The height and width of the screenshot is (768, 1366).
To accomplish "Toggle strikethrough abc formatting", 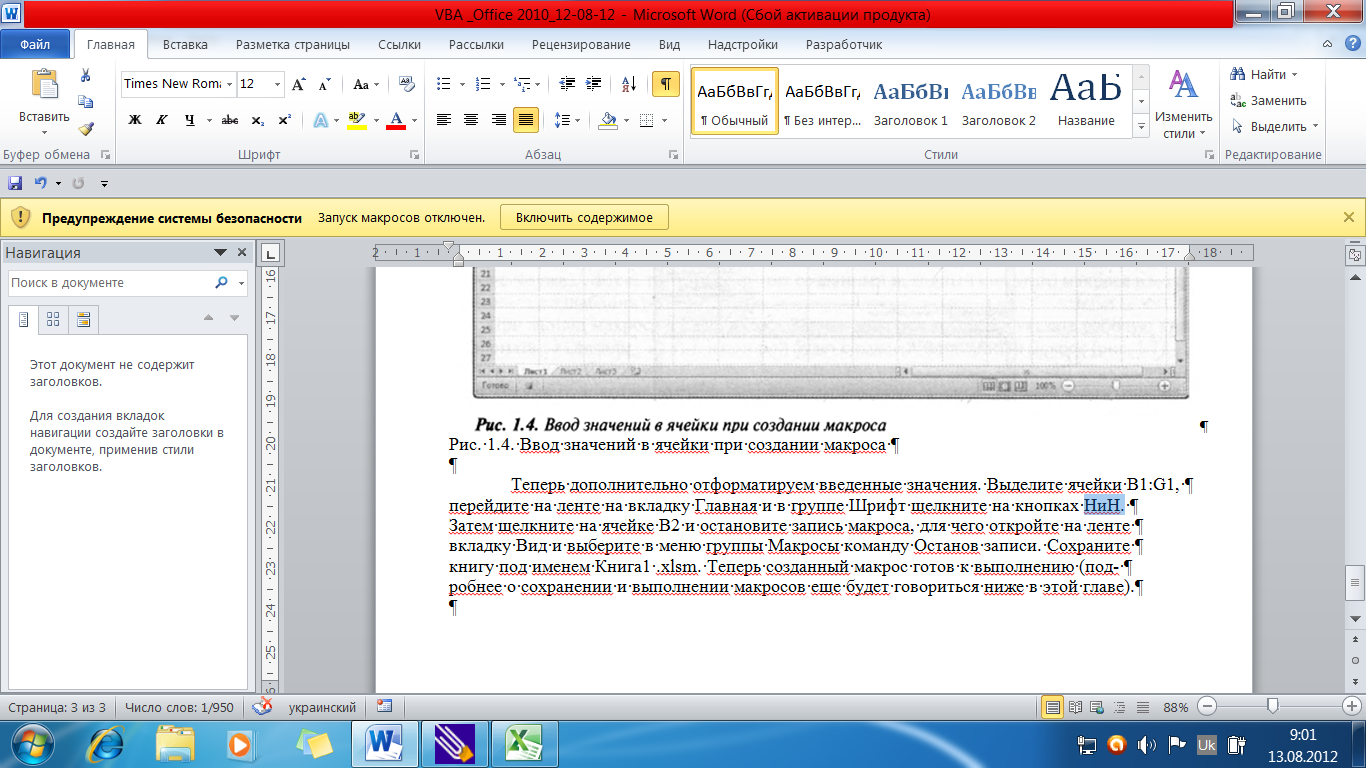I will pyautogui.click(x=230, y=120).
